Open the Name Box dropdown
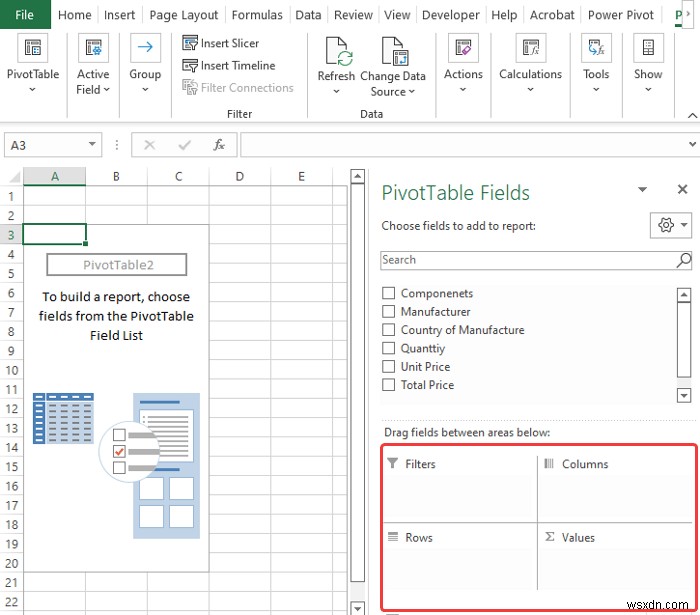 pos(92,144)
